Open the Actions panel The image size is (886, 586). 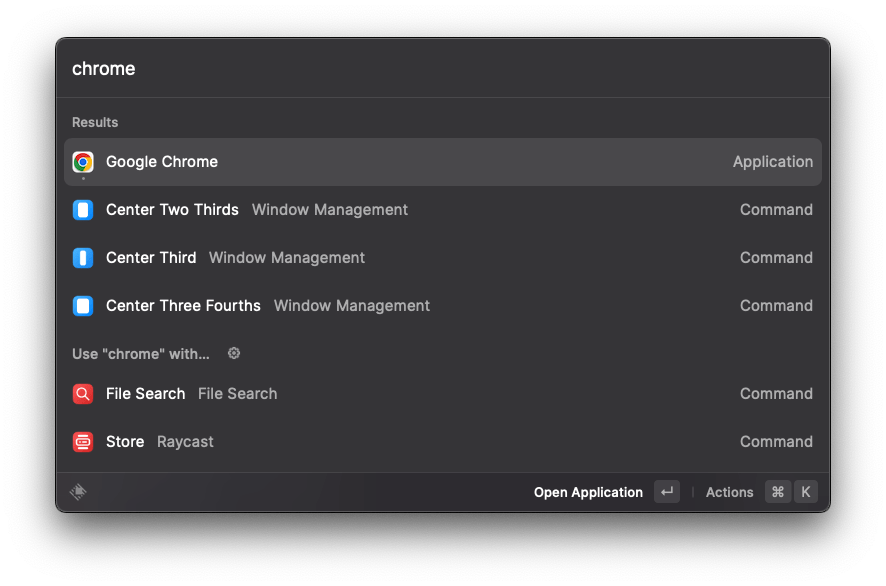(729, 492)
